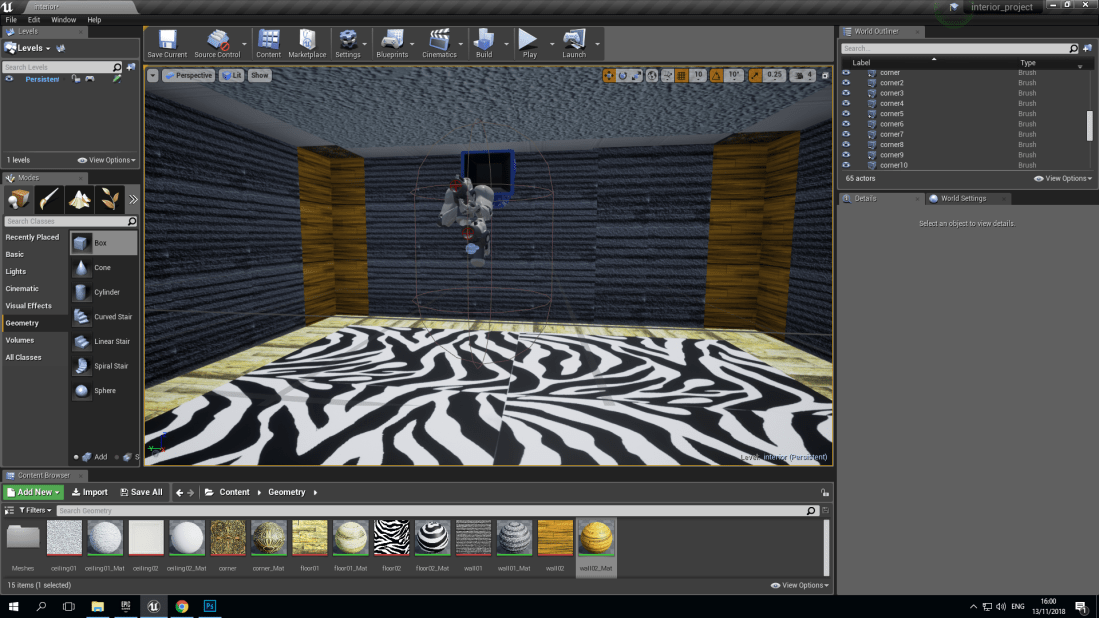Switch to the World Settings tab
Viewport: 1099px width, 618px height.
point(963,198)
